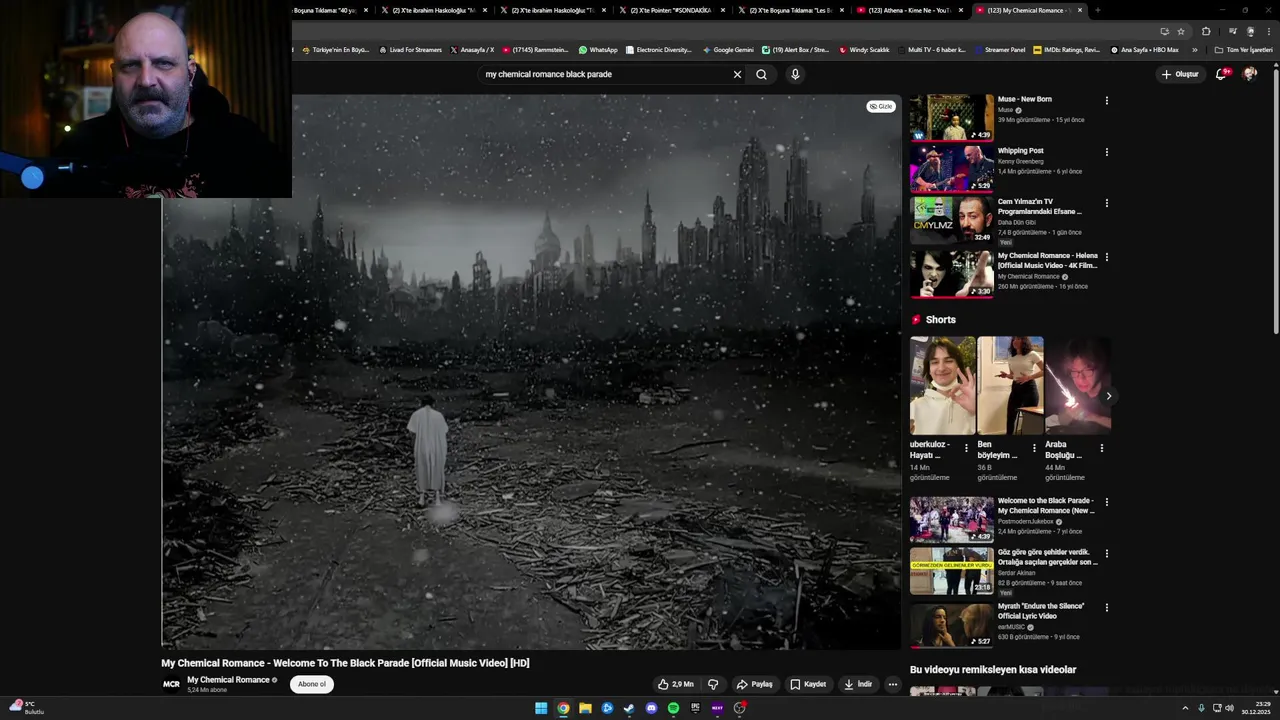The width and height of the screenshot is (1280, 720).
Task: Open more actions ellipsis under the video
Action: point(893,684)
